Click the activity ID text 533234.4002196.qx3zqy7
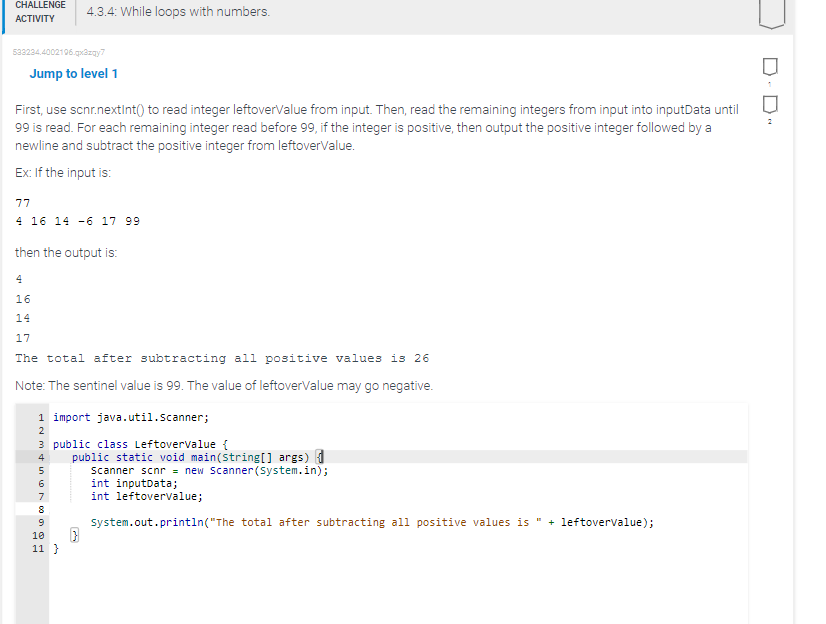Screen dimensions: 826x624 click(x=61, y=51)
